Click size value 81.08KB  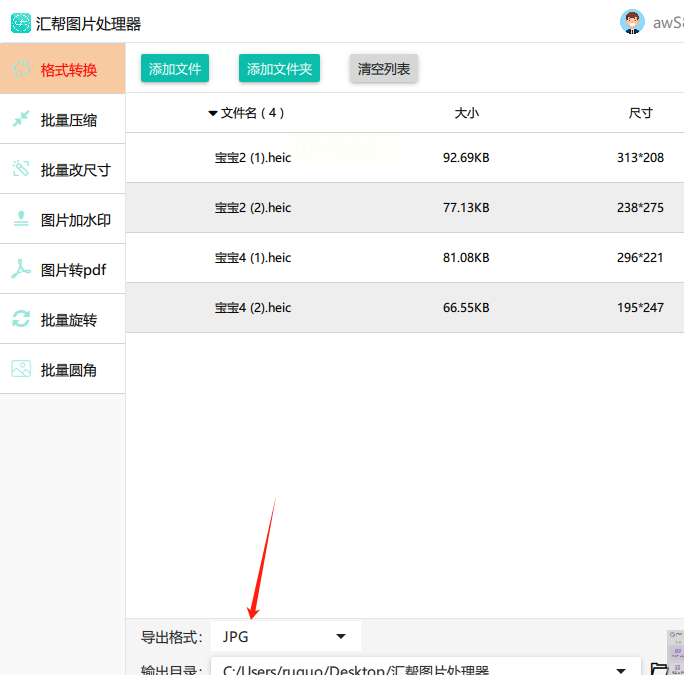coord(466,257)
